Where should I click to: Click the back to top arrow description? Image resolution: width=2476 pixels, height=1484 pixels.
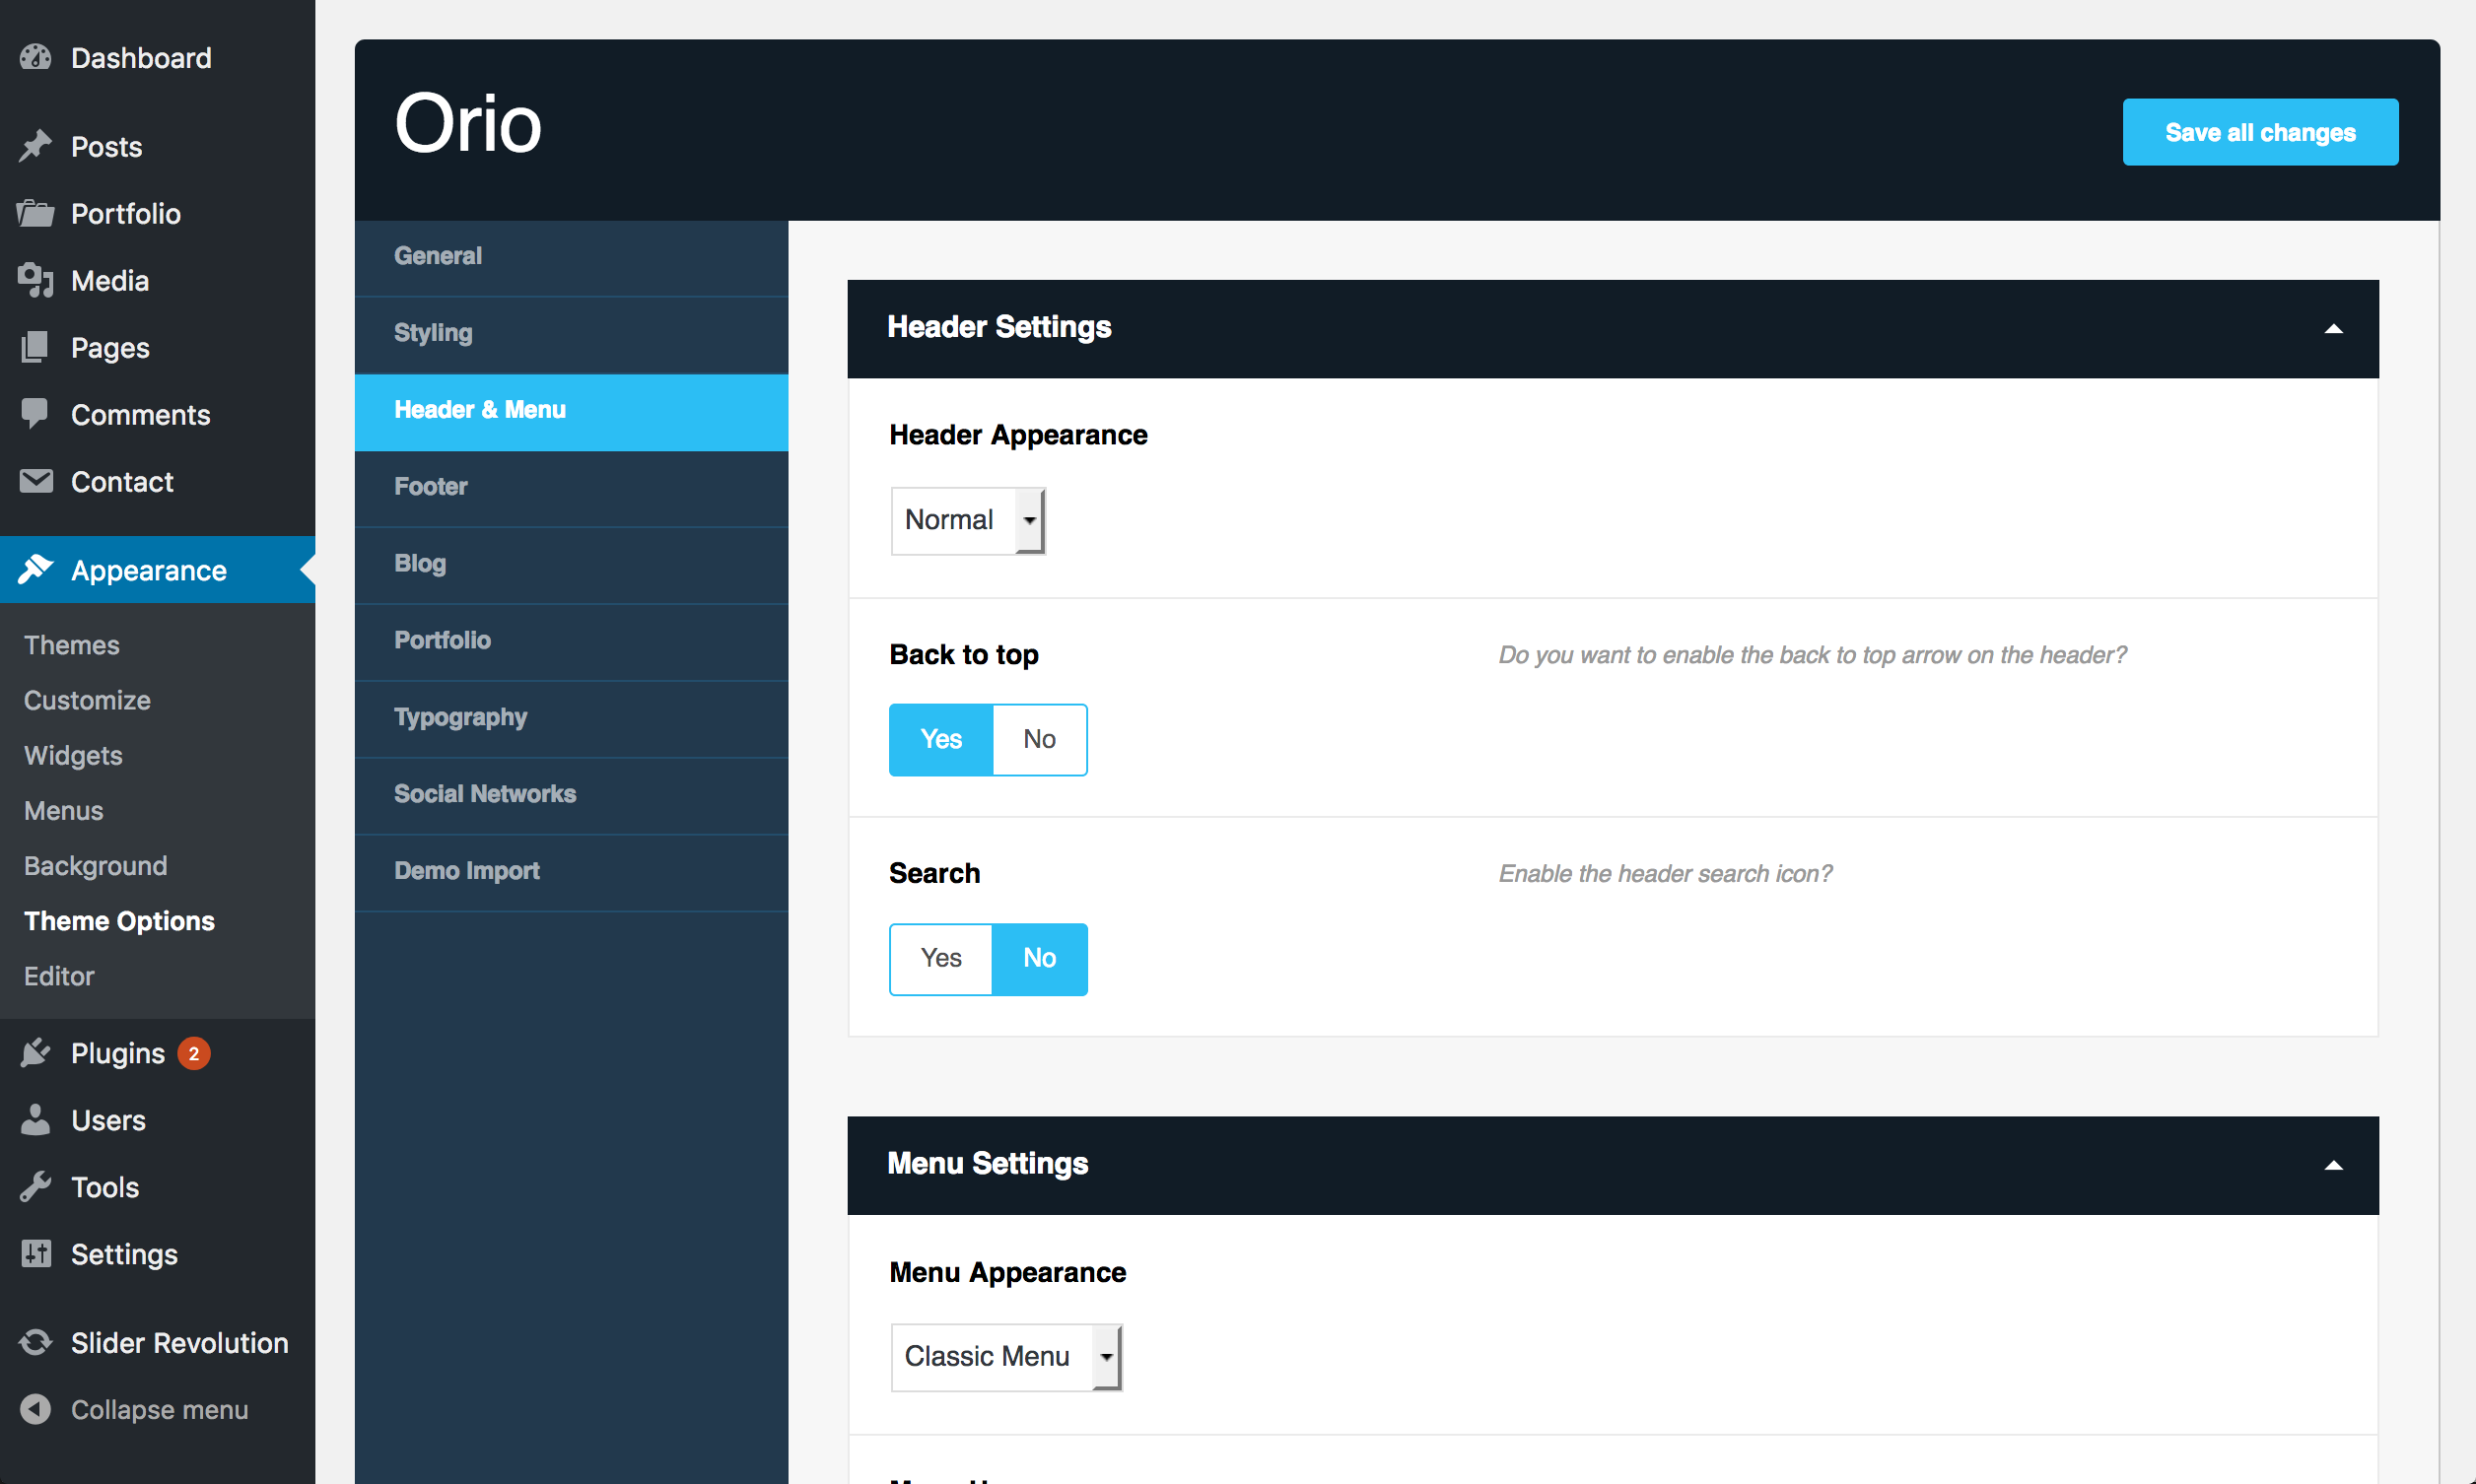pos(1812,655)
